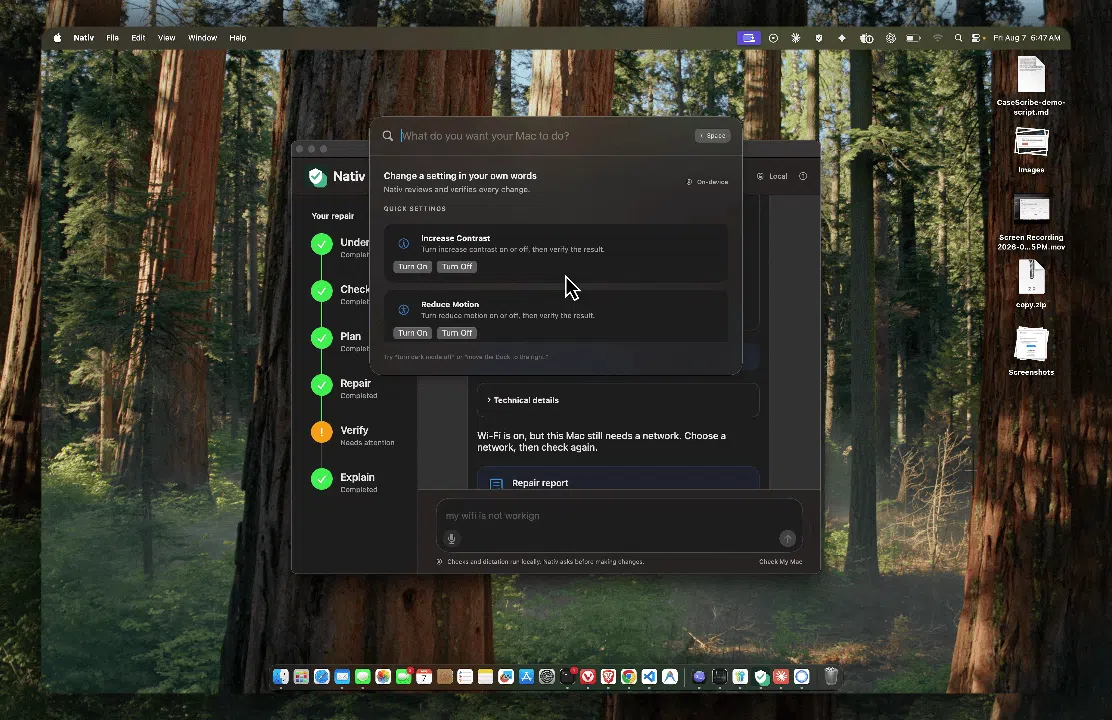Select the copy.zip file on the desktop

1031,283
